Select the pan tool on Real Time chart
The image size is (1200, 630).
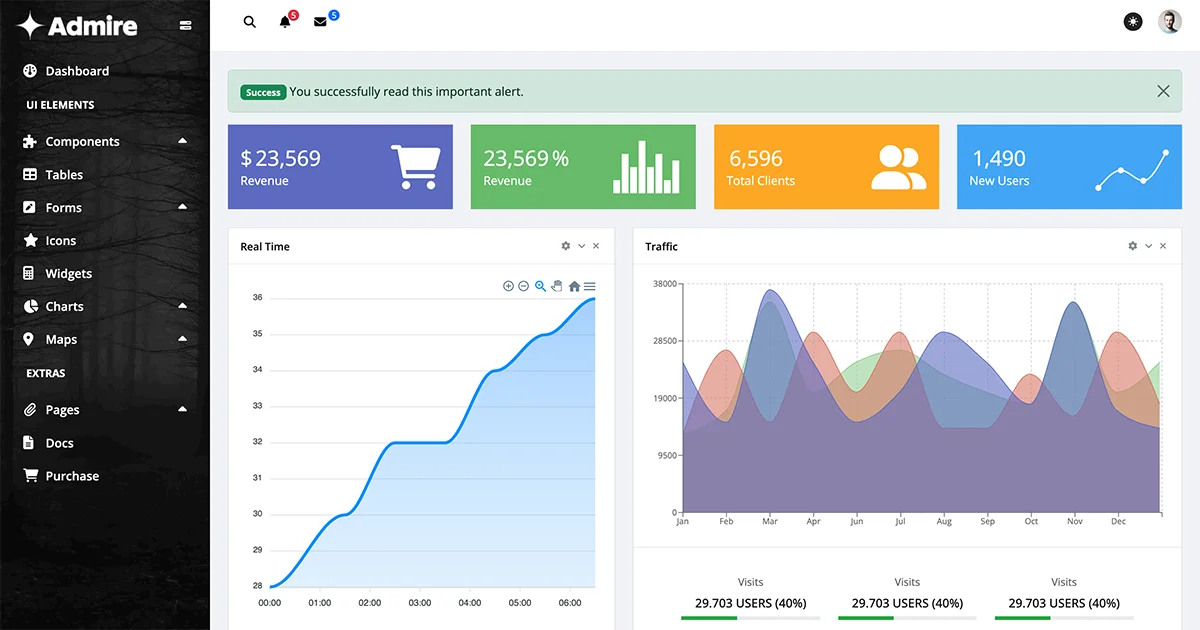point(557,285)
